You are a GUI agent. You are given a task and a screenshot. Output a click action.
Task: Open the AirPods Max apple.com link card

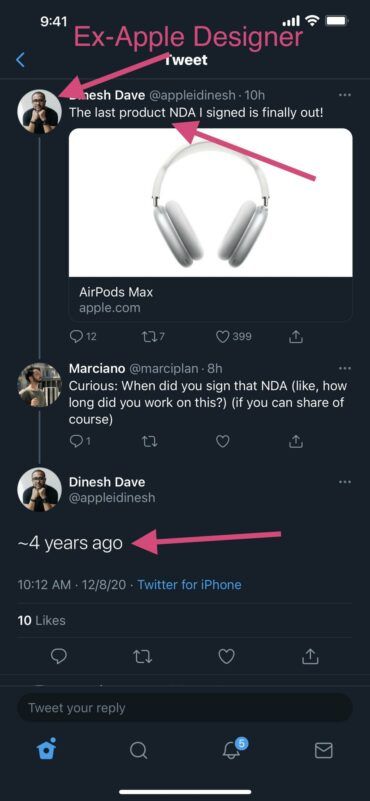click(211, 225)
